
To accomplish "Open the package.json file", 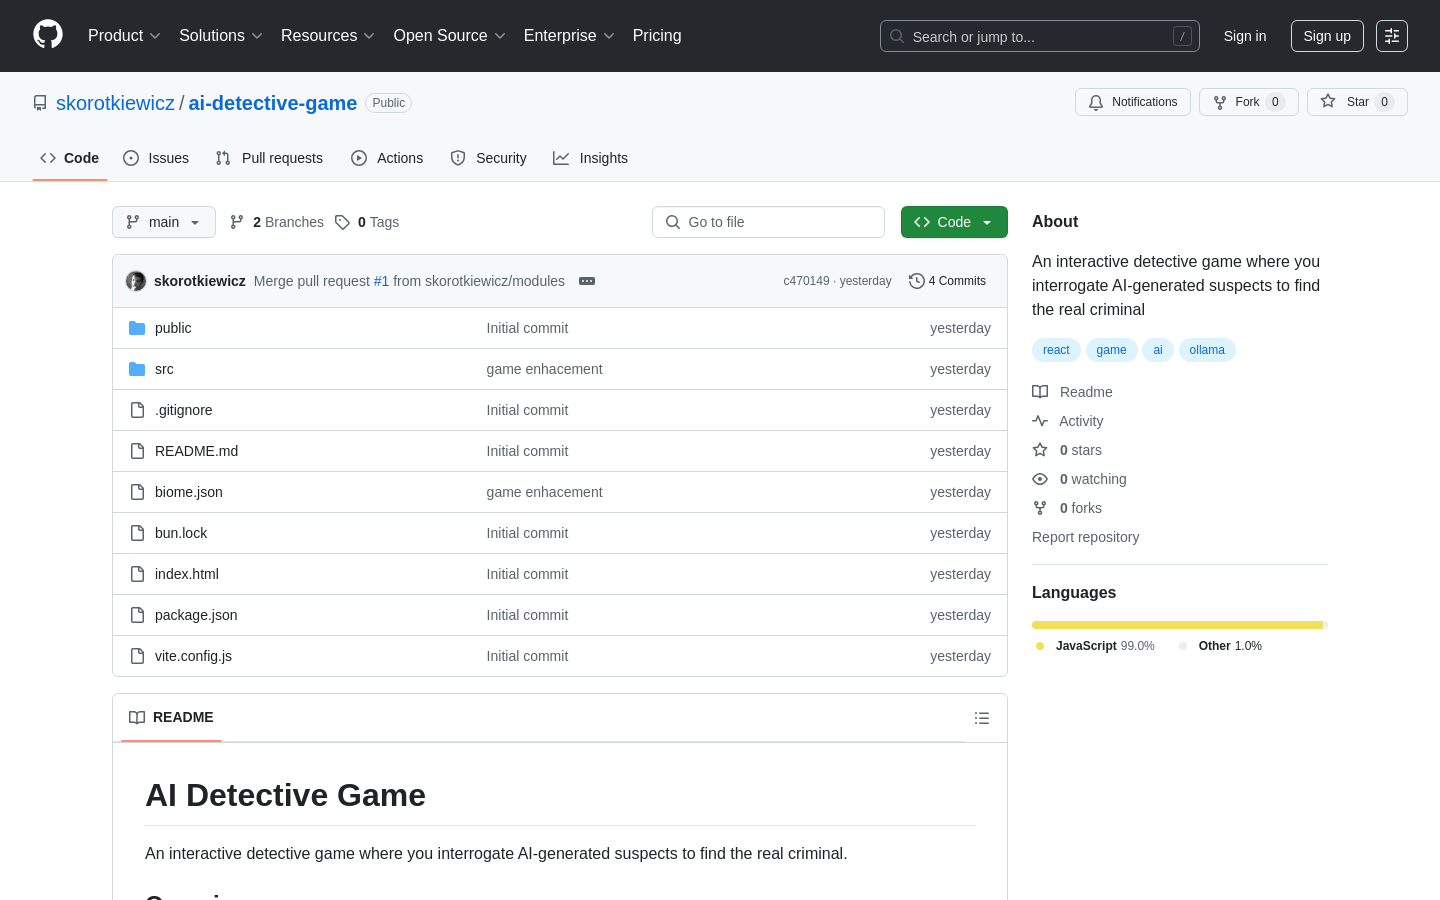I will (x=196, y=615).
